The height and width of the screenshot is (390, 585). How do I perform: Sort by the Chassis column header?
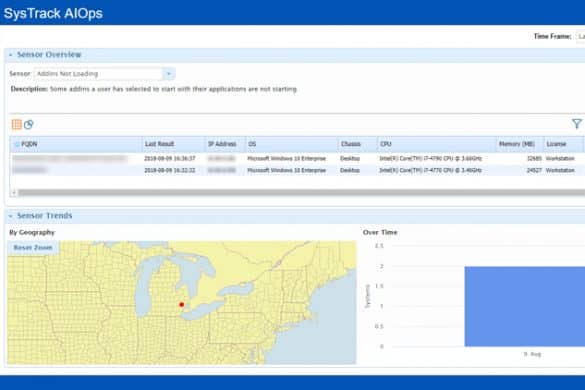pyautogui.click(x=357, y=144)
